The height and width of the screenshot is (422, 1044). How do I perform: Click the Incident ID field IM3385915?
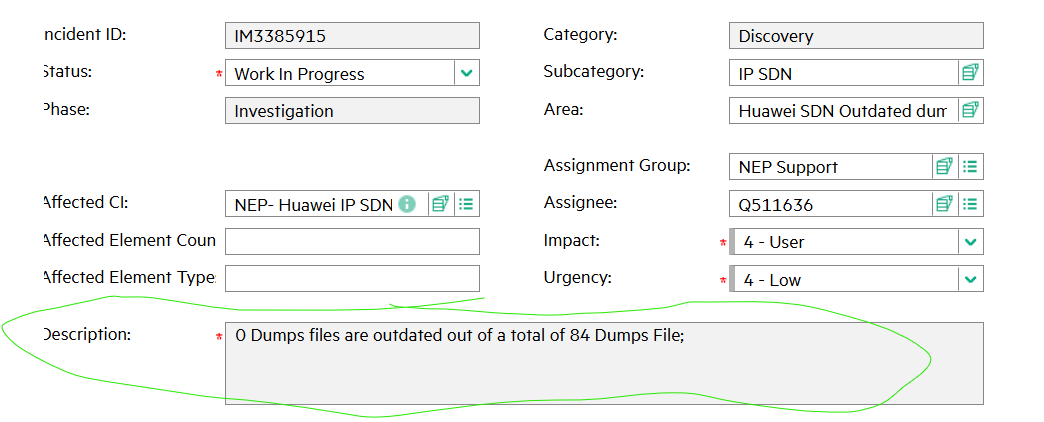352,36
